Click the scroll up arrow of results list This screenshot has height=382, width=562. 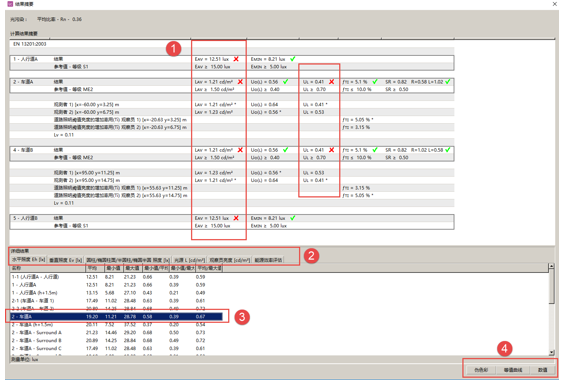[551, 266]
